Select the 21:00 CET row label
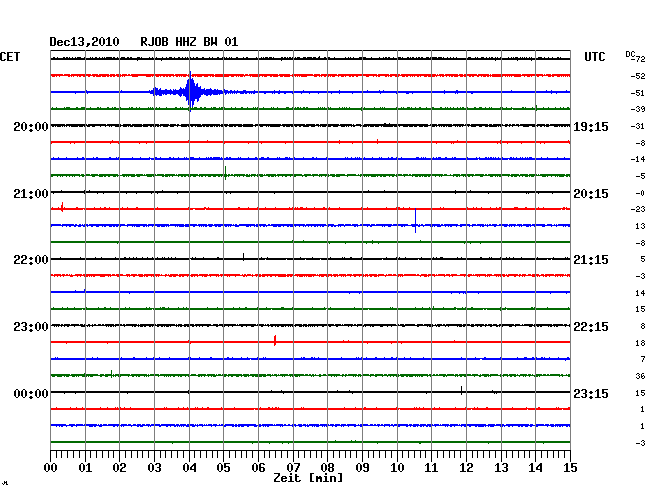Image resolution: width=650 pixels, height=494 pixels. click(31, 194)
